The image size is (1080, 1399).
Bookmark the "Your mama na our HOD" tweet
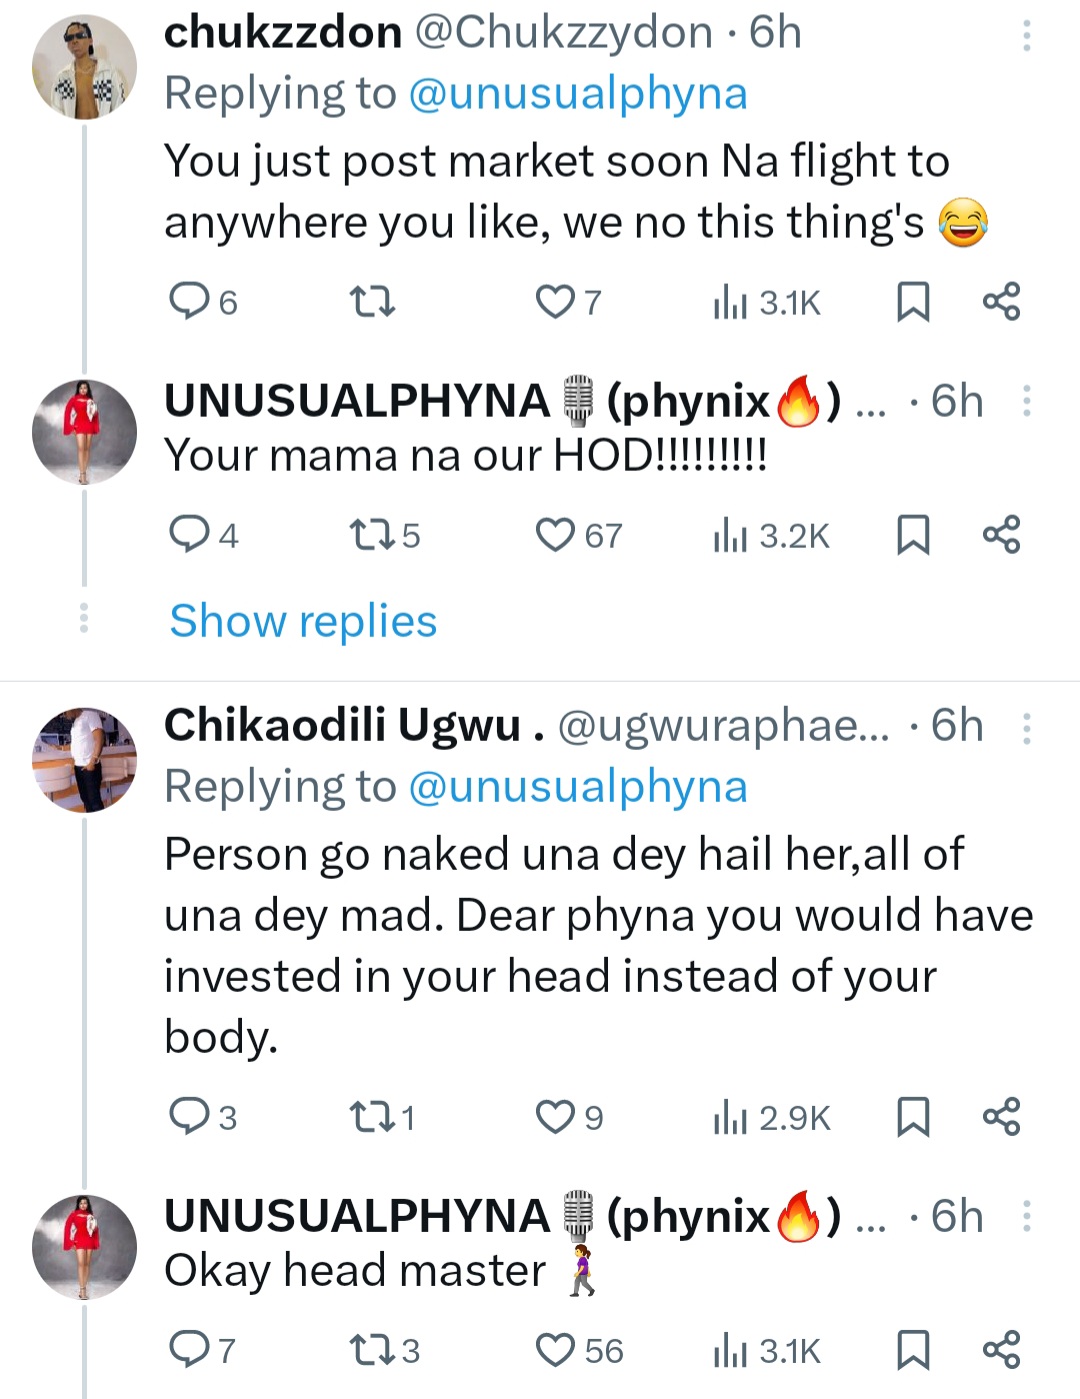pyautogui.click(x=912, y=535)
